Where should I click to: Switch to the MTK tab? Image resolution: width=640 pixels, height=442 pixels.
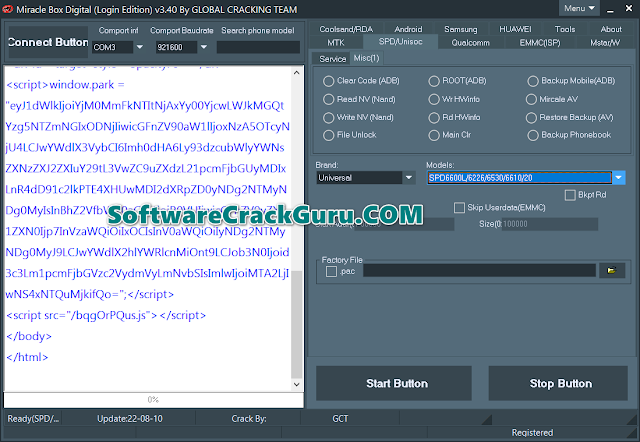336,42
